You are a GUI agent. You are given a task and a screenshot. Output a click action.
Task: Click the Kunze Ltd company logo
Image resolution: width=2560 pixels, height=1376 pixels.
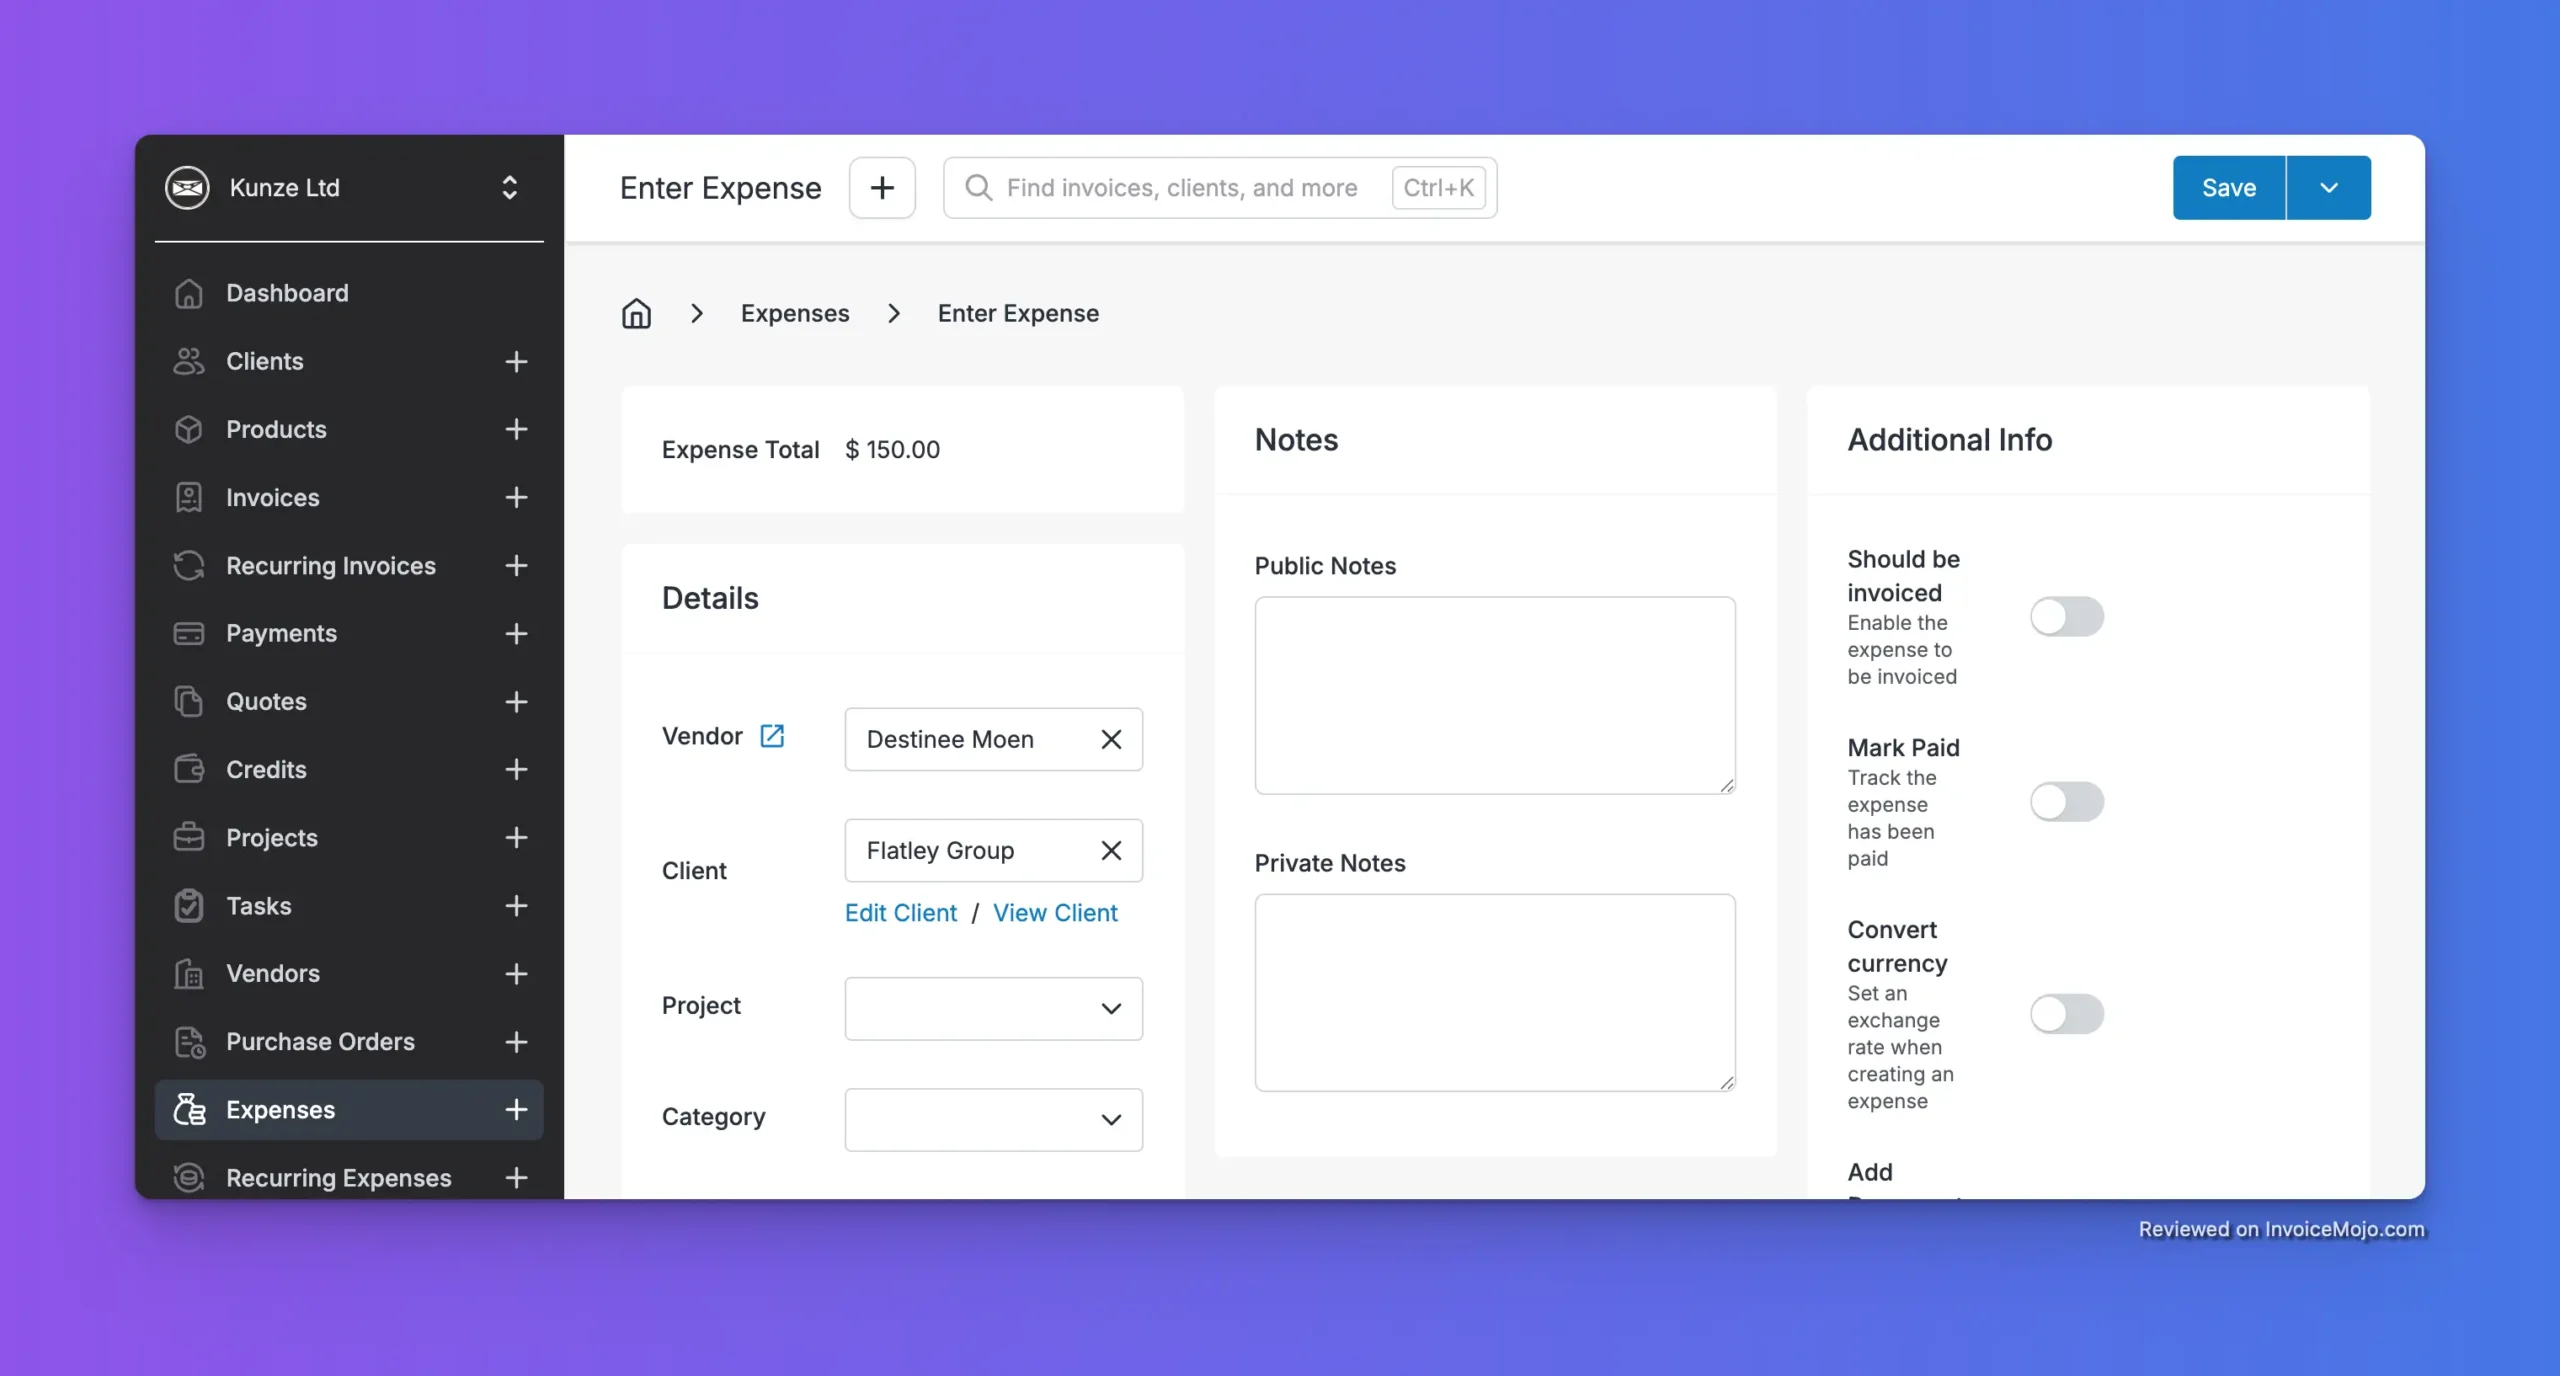click(187, 188)
